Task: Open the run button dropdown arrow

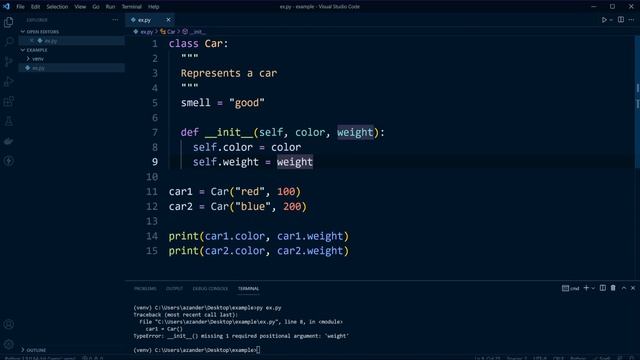Action: 611,20
